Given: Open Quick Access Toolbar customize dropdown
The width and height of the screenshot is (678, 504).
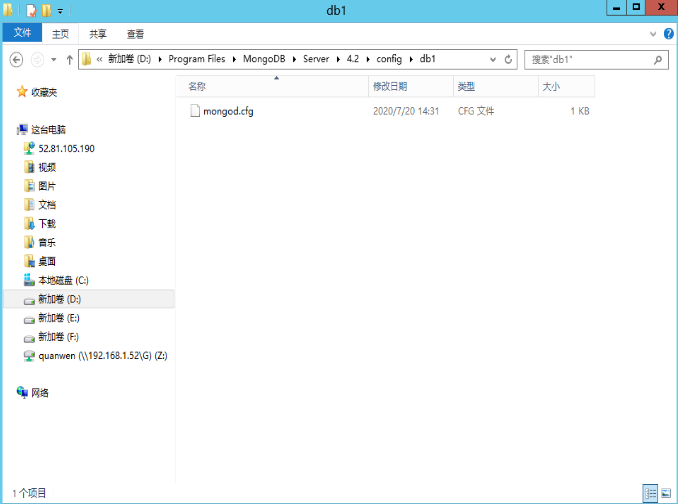Looking at the screenshot, I should [x=60, y=11].
